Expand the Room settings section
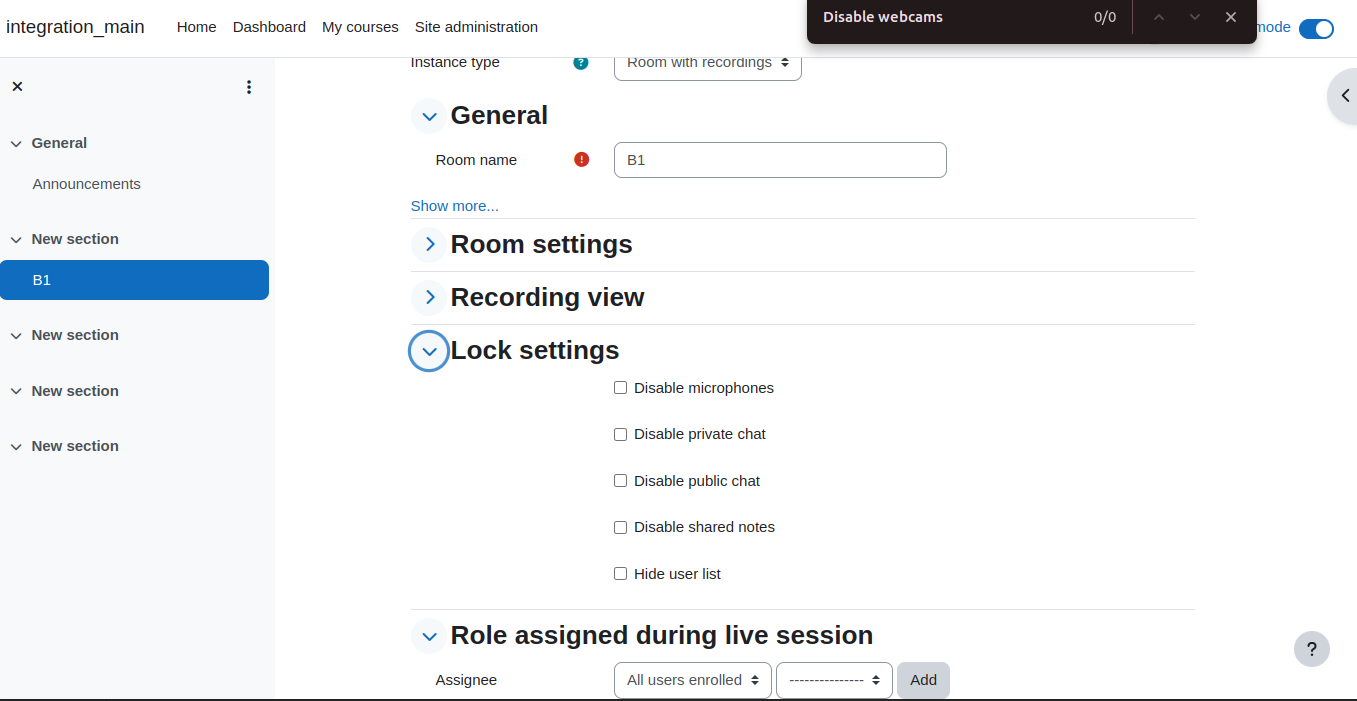The width and height of the screenshot is (1357, 701). [x=429, y=244]
